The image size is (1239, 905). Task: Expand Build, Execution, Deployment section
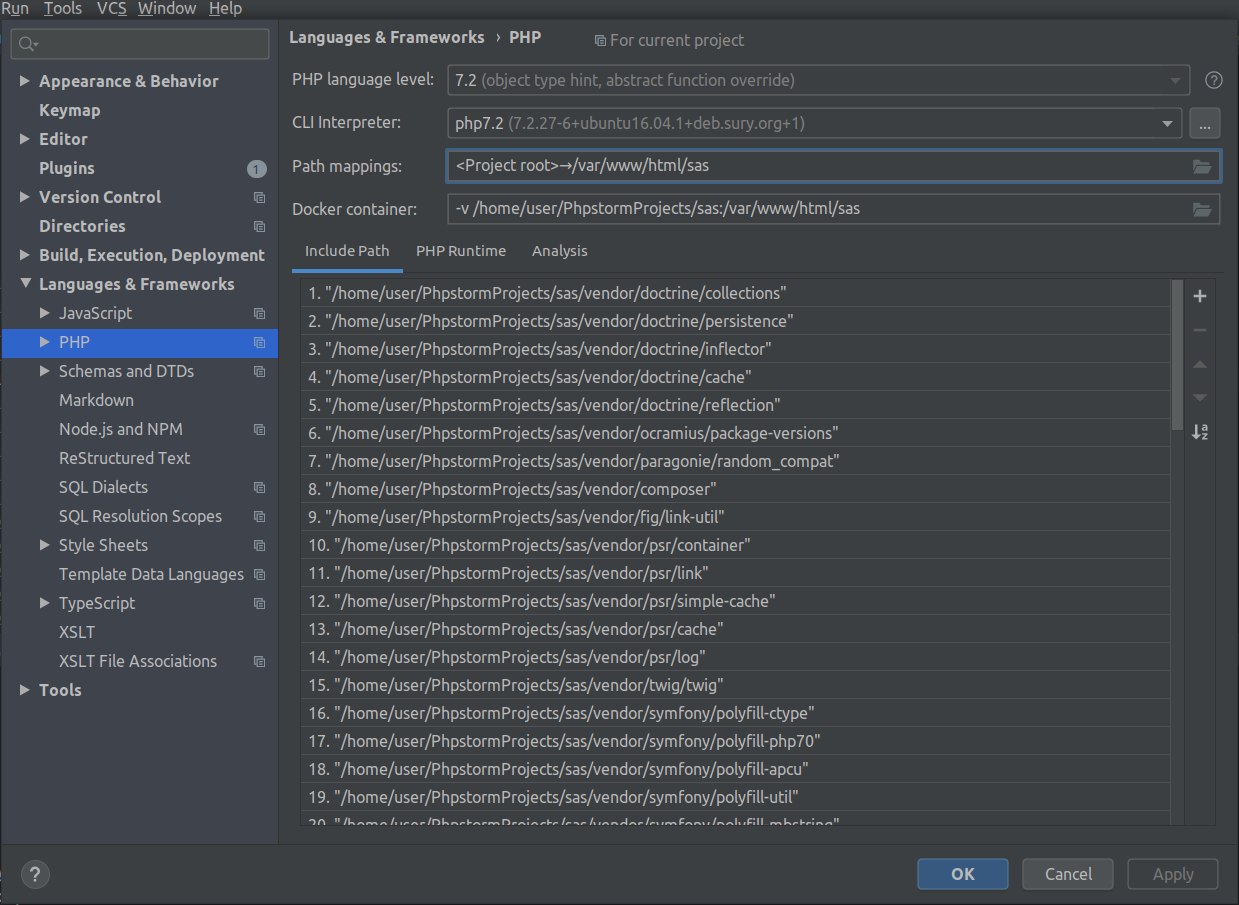coord(25,255)
